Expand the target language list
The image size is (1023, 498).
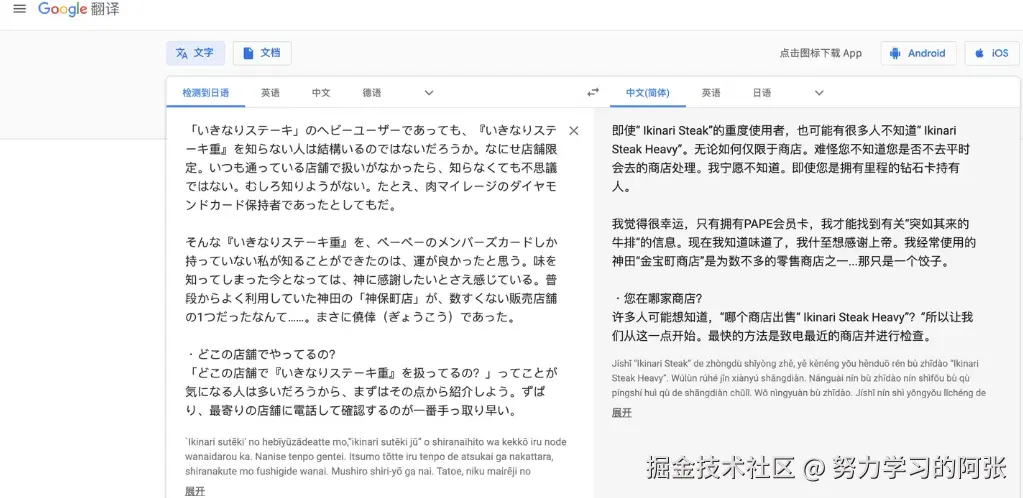(x=819, y=93)
